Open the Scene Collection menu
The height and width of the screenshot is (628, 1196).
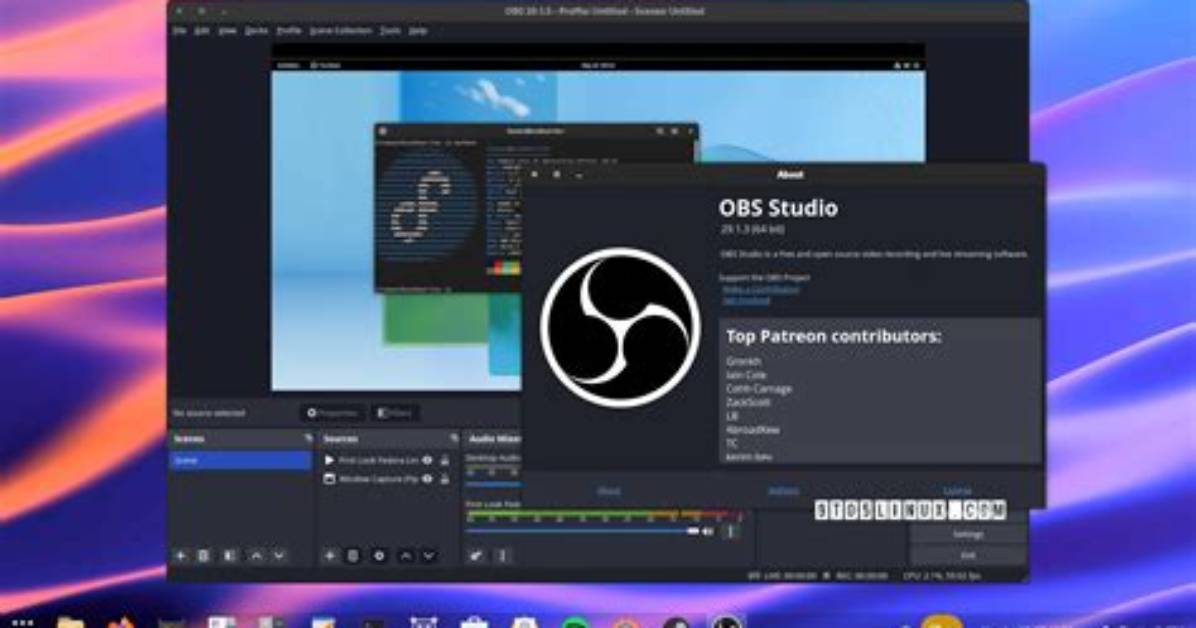341,31
